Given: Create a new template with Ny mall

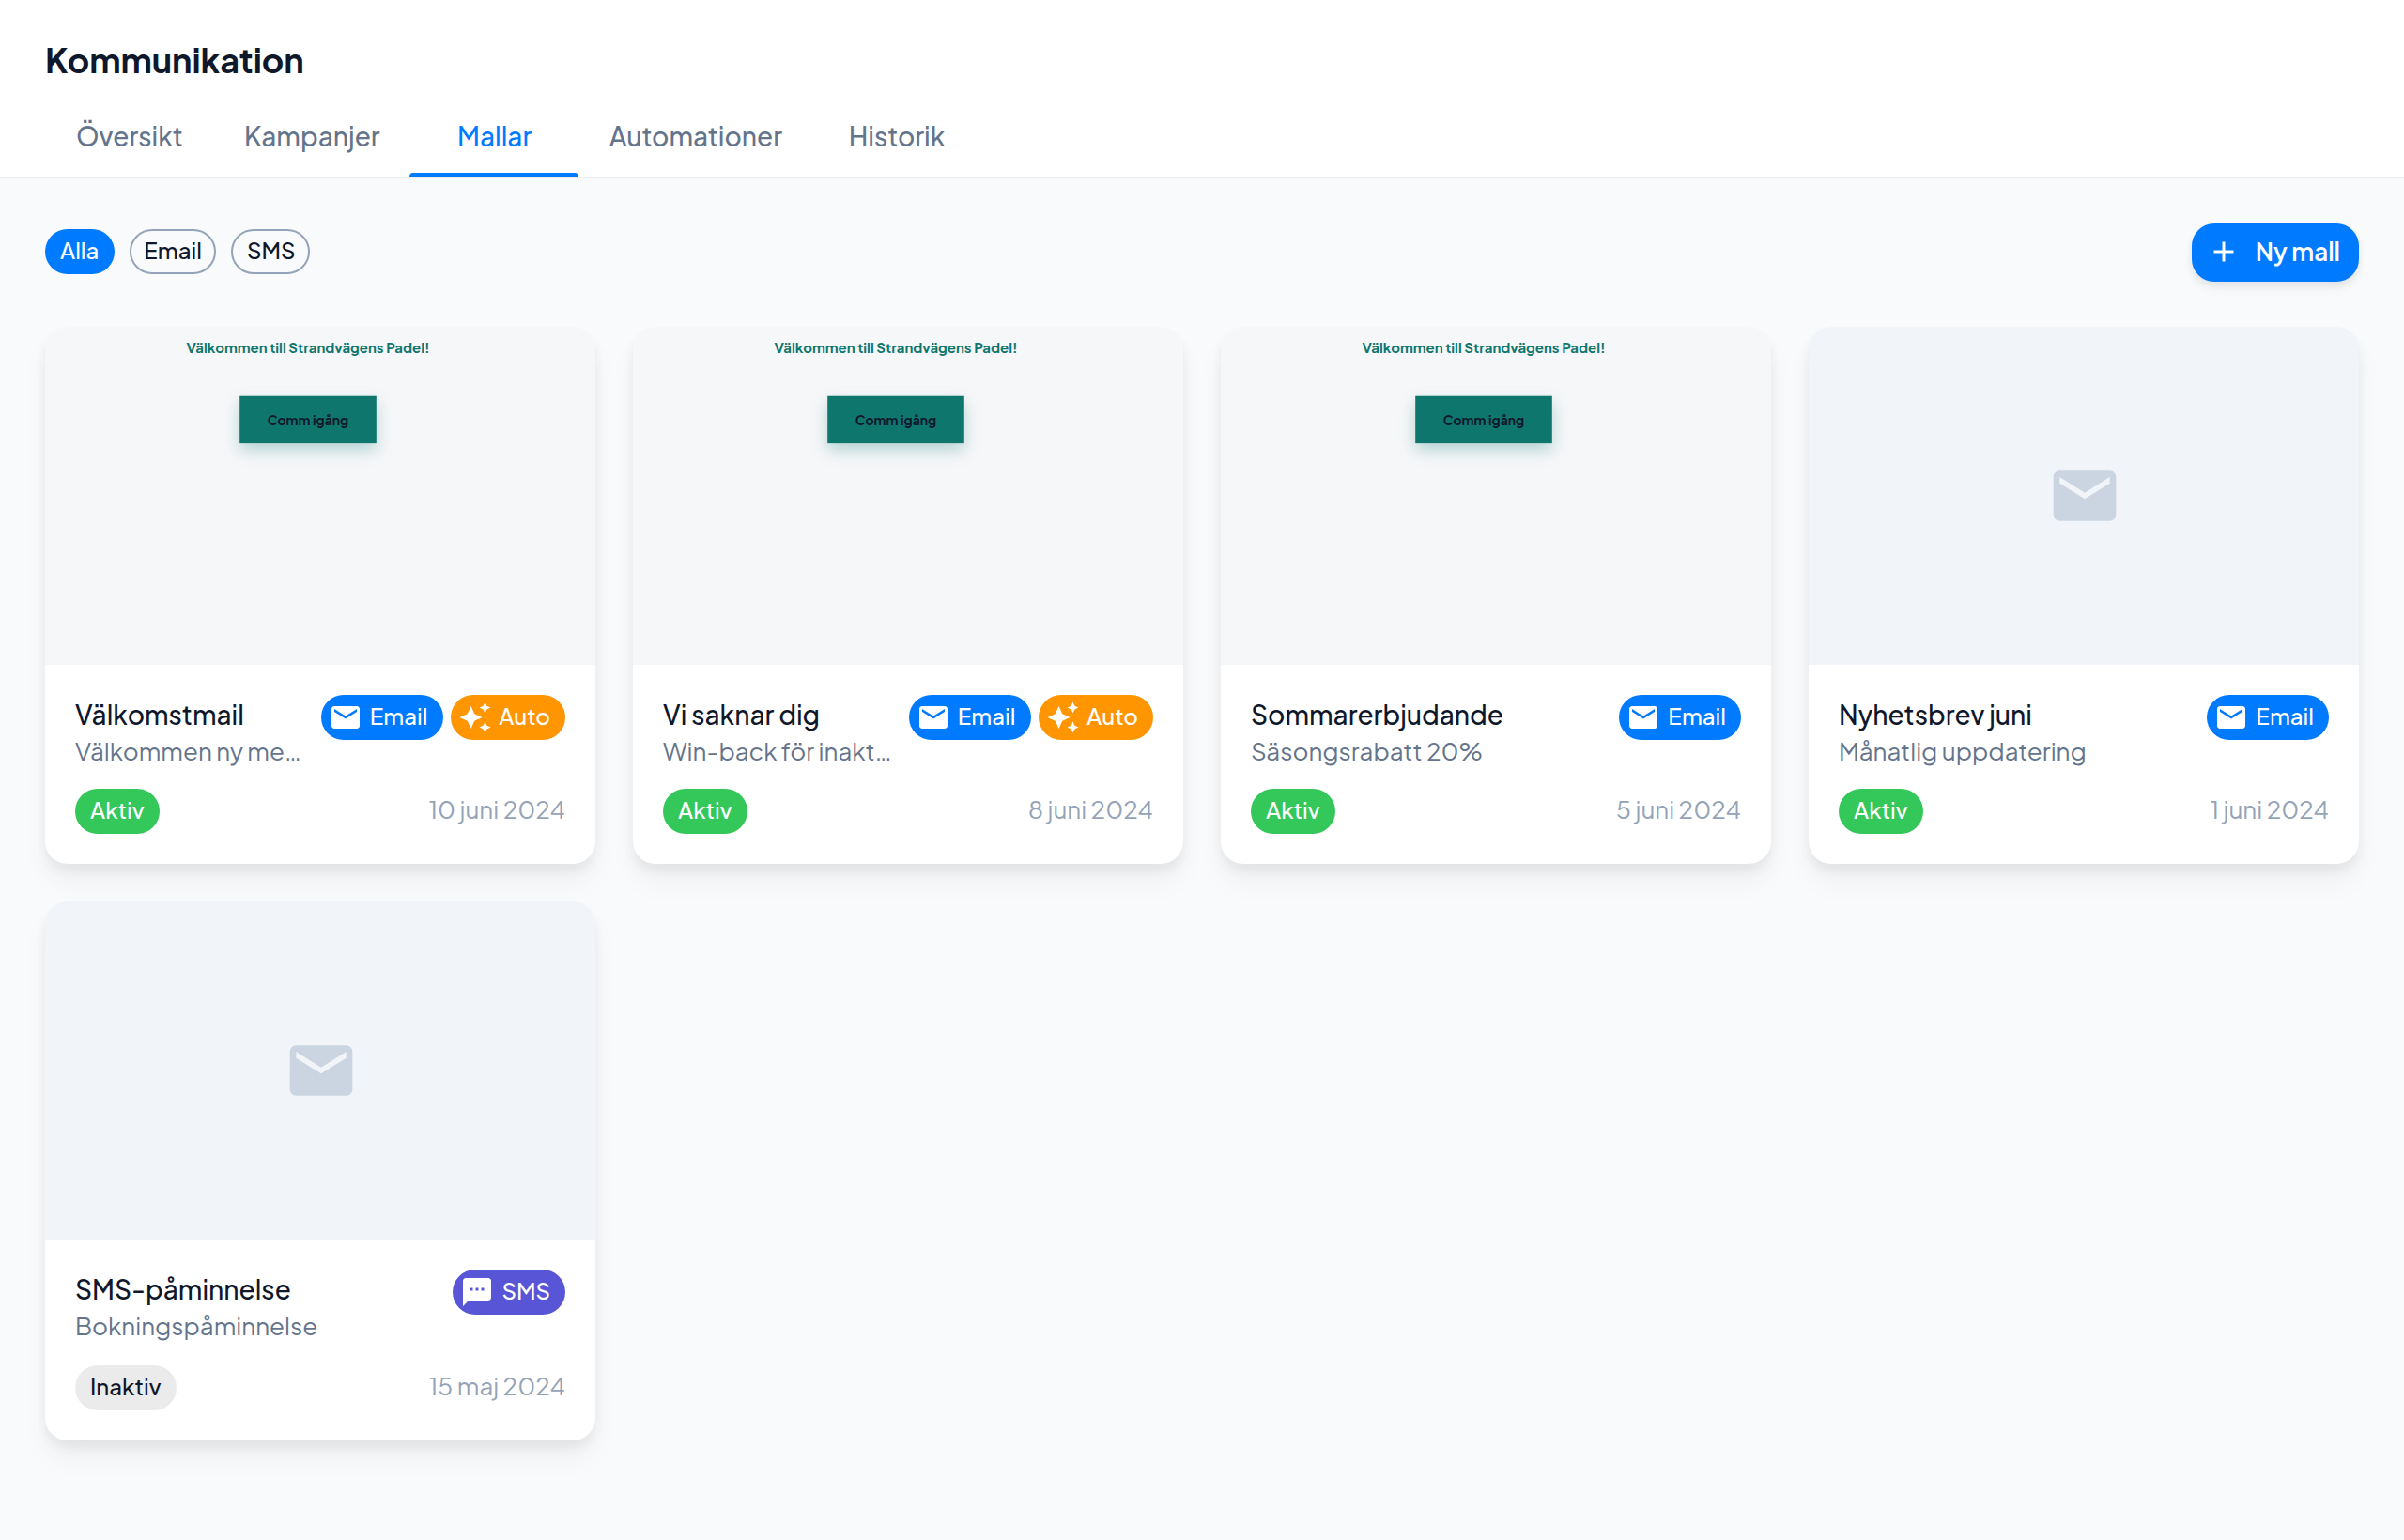Looking at the screenshot, I should coord(2274,252).
